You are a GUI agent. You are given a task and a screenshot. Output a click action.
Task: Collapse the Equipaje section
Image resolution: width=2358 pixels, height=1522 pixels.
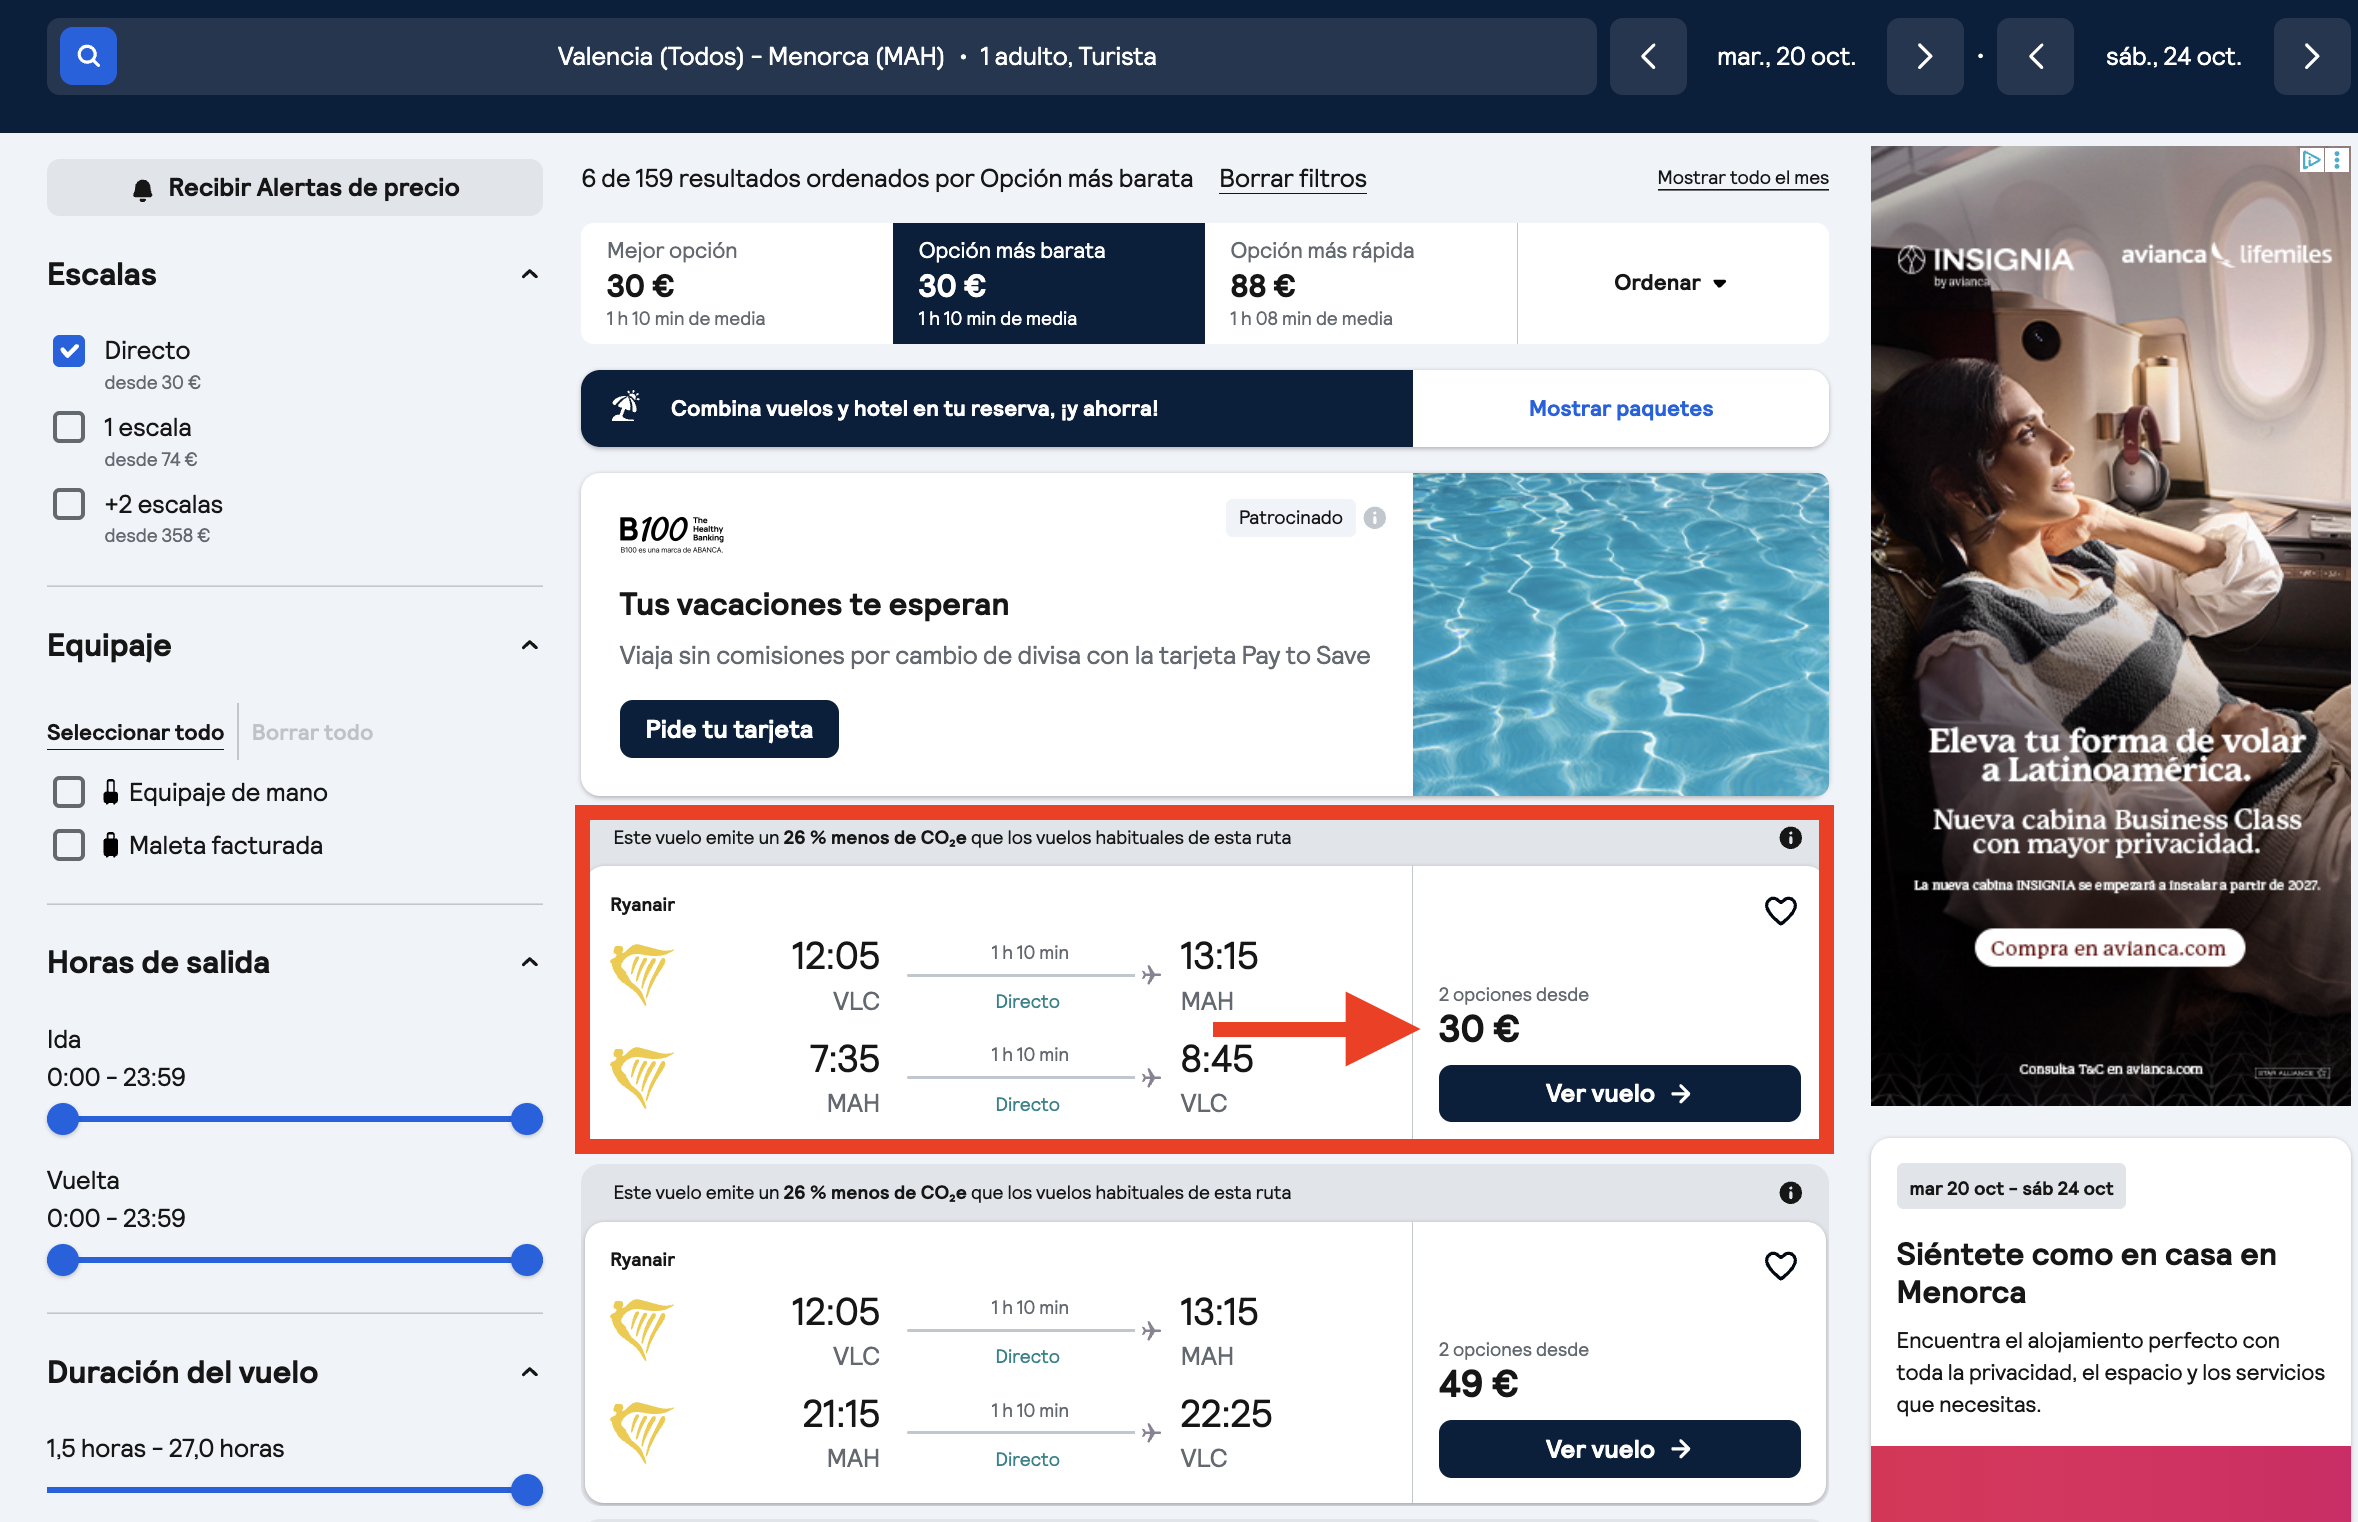coord(530,645)
